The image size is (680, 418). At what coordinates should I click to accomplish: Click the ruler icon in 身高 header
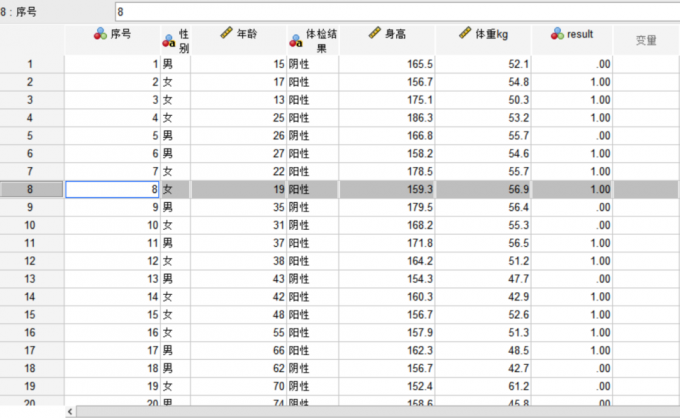[374, 34]
